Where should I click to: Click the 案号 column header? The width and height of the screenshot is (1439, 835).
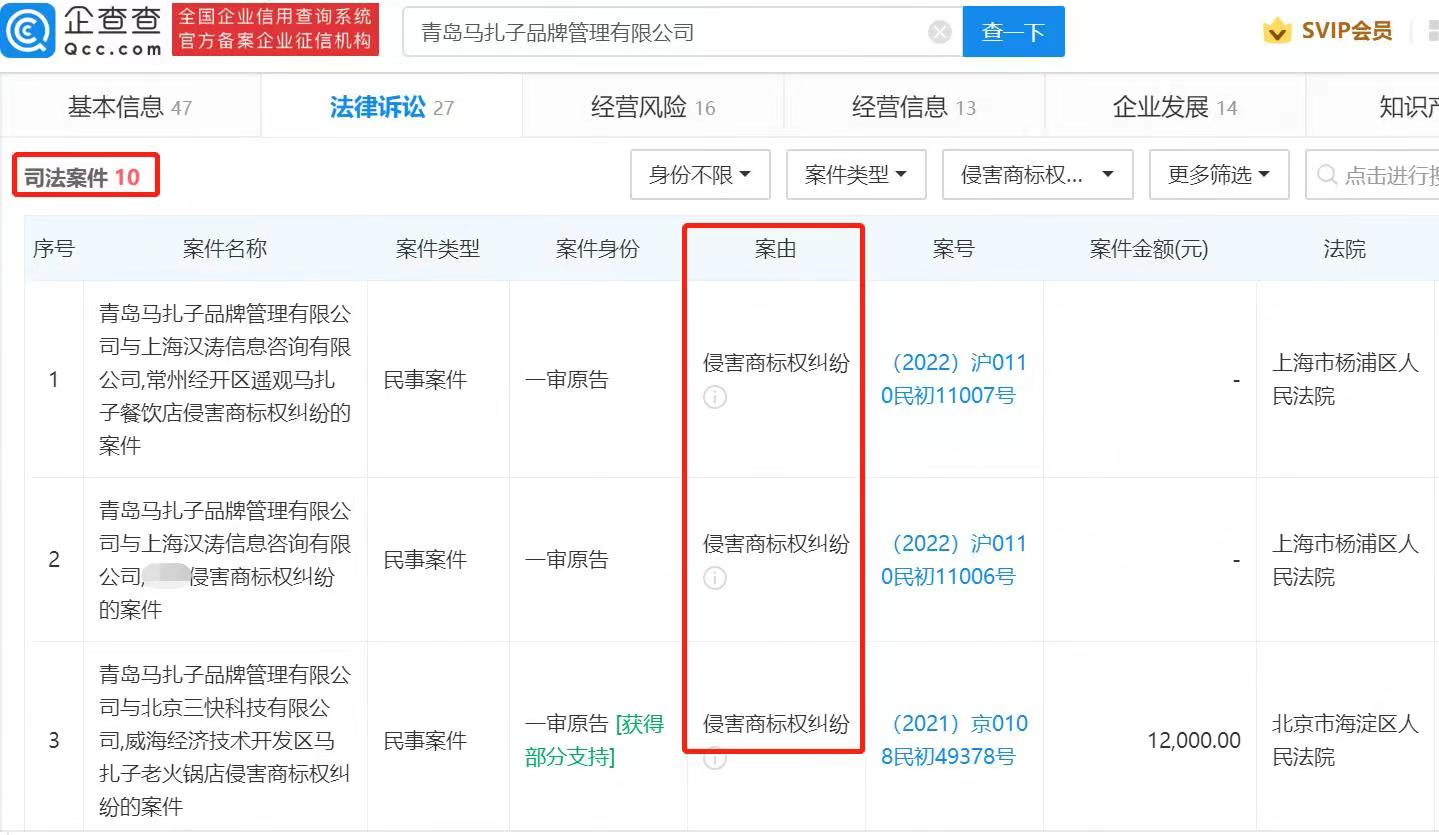(x=953, y=249)
